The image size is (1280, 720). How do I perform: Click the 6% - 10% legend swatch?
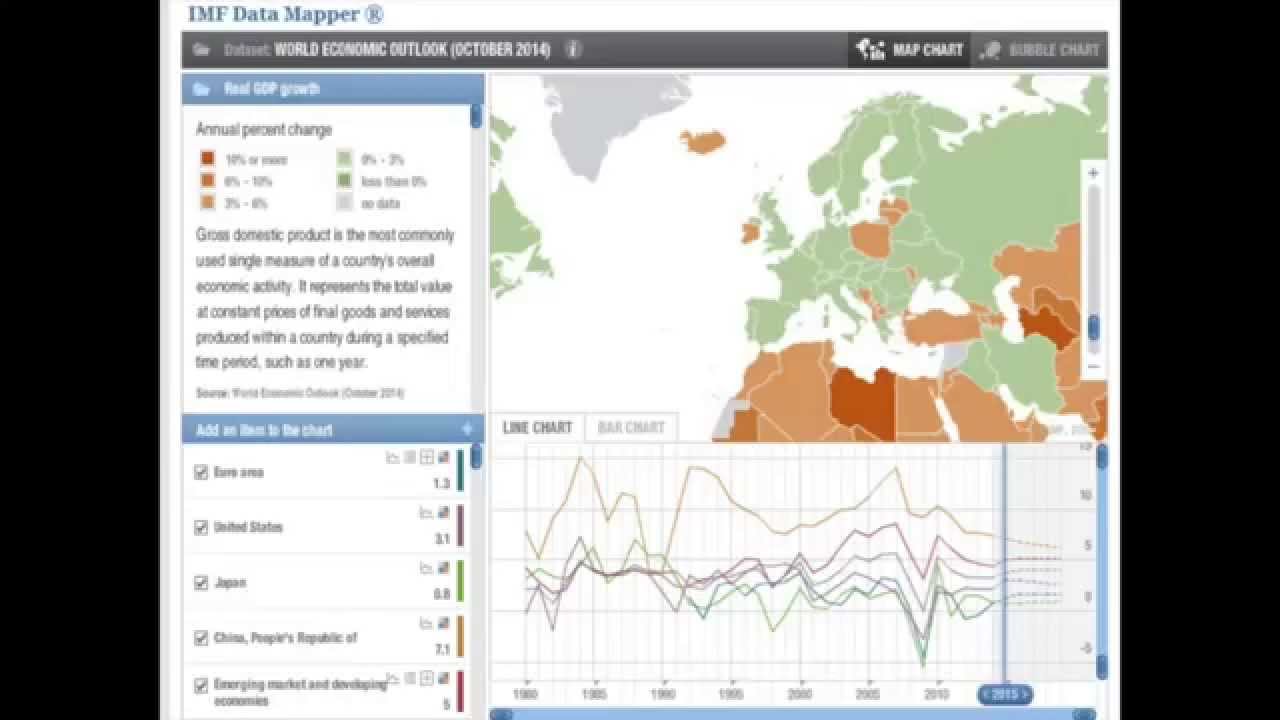coord(207,181)
